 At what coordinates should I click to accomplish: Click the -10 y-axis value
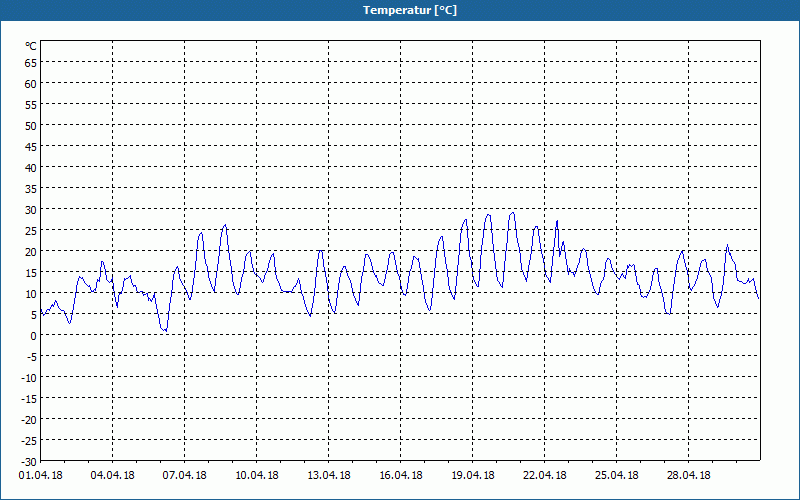29,378
